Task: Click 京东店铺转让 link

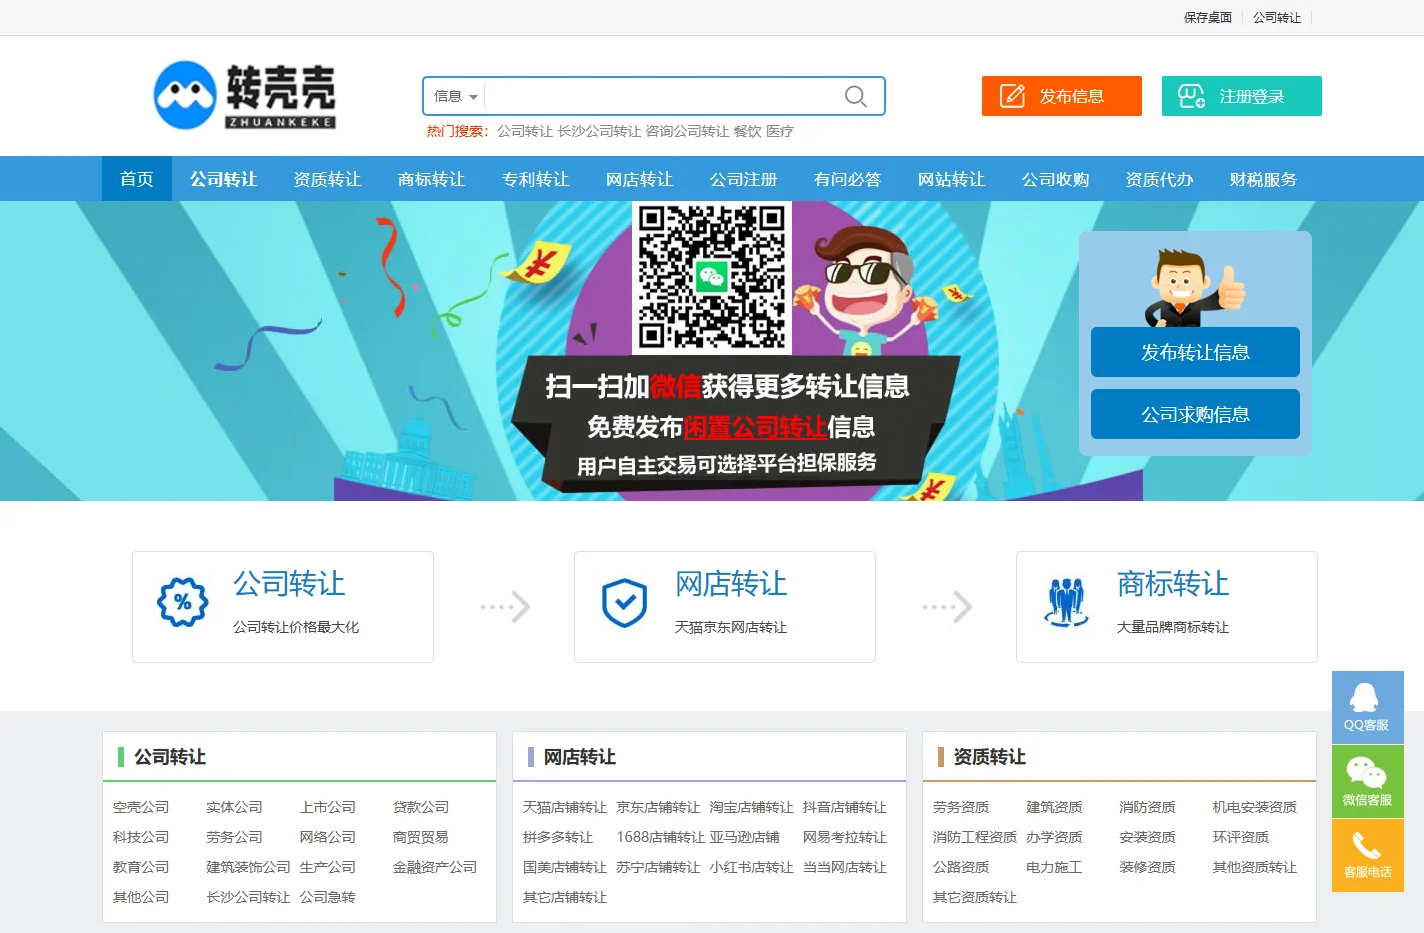Action: pos(658,807)
